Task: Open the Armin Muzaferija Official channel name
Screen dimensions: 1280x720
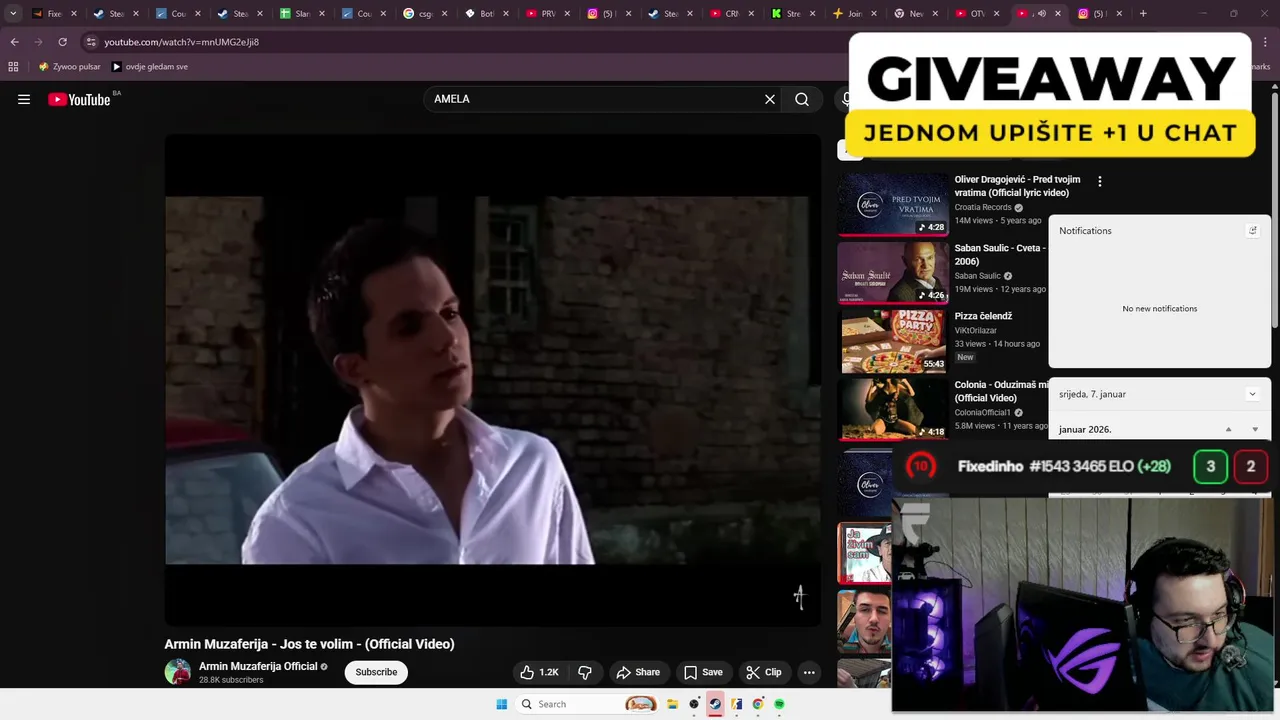Action: (258, 666)
